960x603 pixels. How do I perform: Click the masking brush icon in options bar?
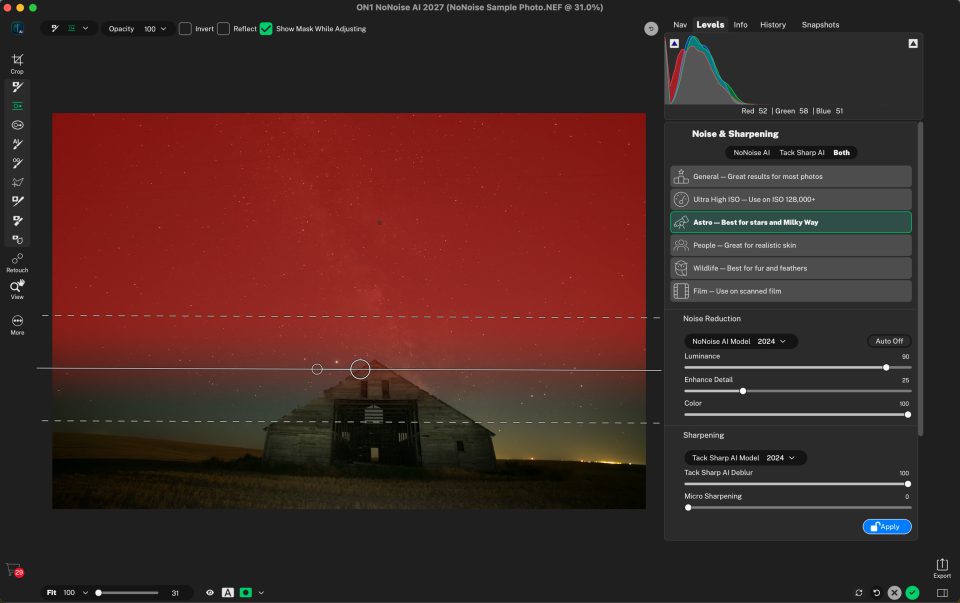[55, 28]
